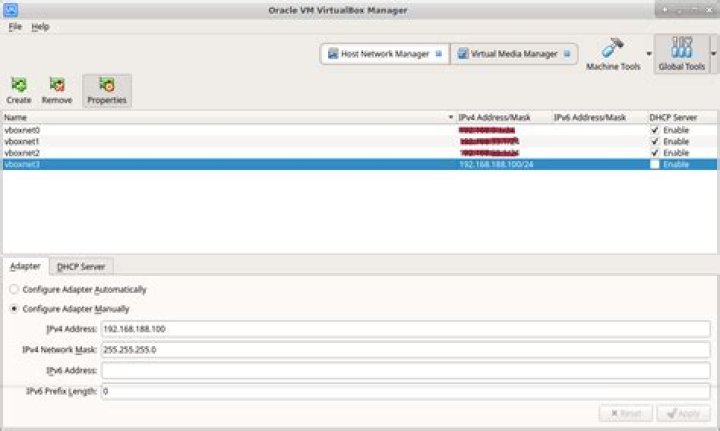Open the Help menu
This screenshot has width=720, height=431.
tap(40, 27)
